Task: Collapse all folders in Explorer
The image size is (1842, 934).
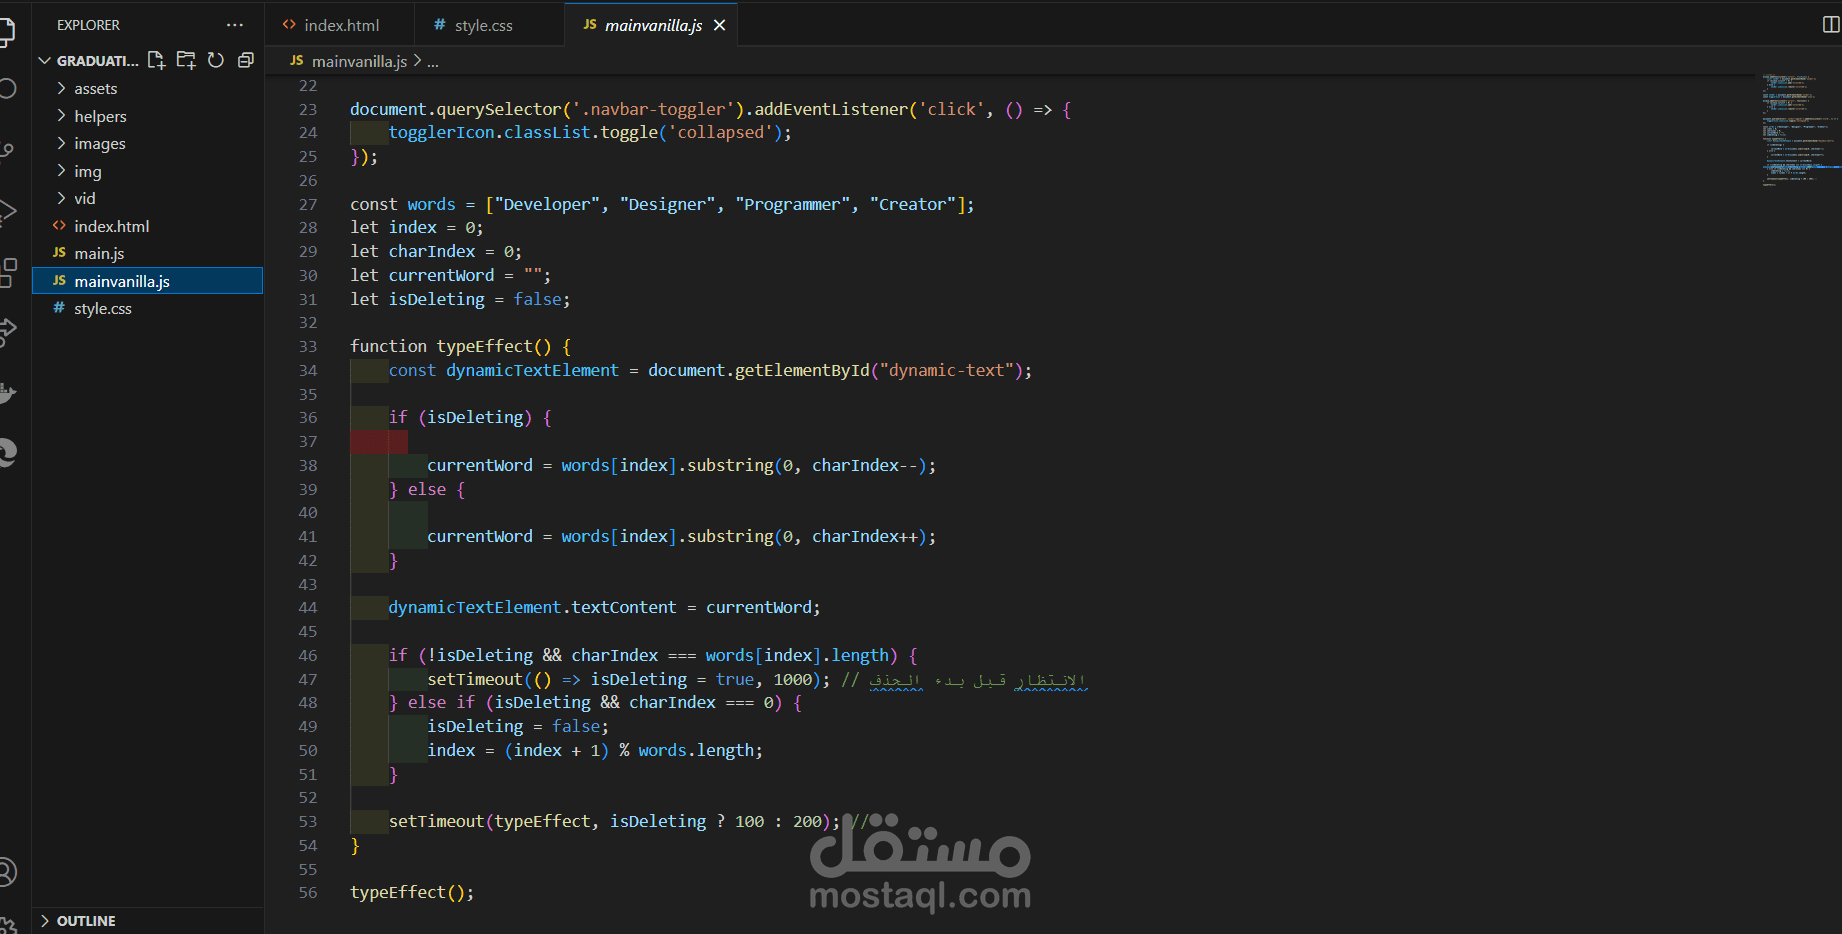Action: point(245,60)
